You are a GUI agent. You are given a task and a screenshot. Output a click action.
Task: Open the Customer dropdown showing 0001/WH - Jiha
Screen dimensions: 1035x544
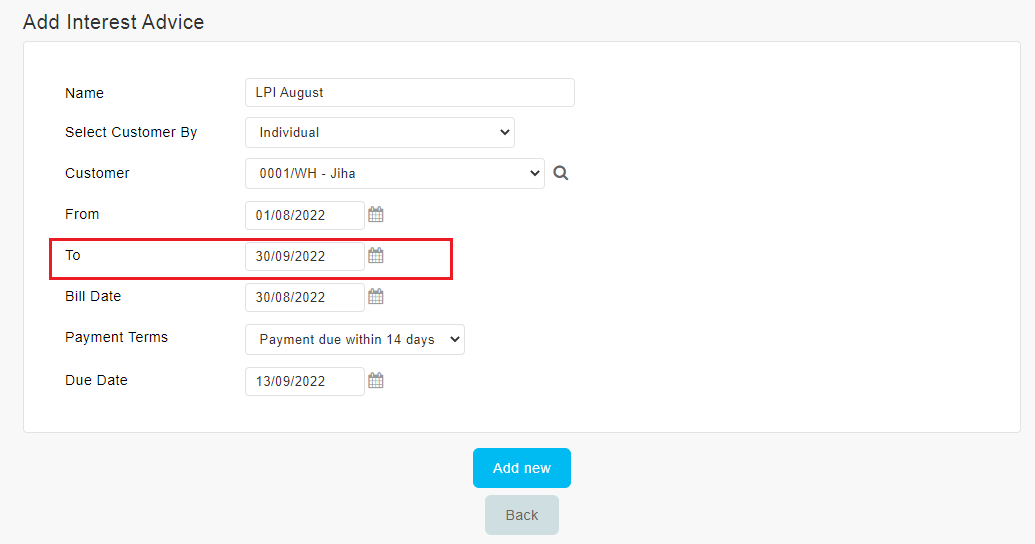[395, 174]
